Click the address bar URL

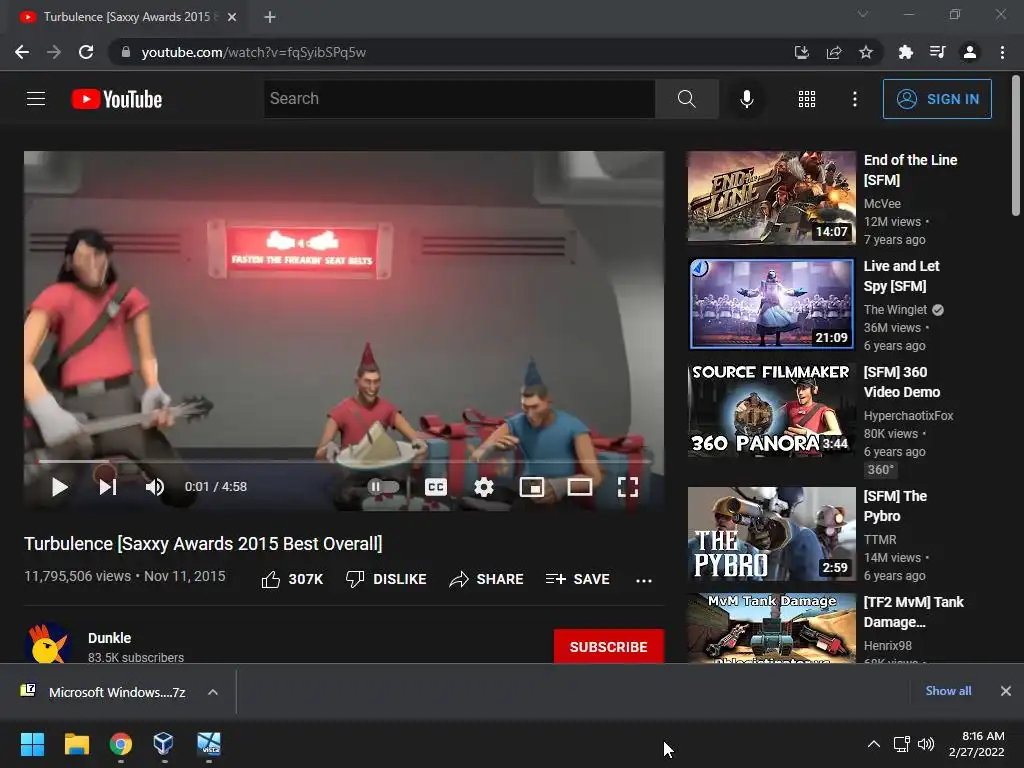253,52
